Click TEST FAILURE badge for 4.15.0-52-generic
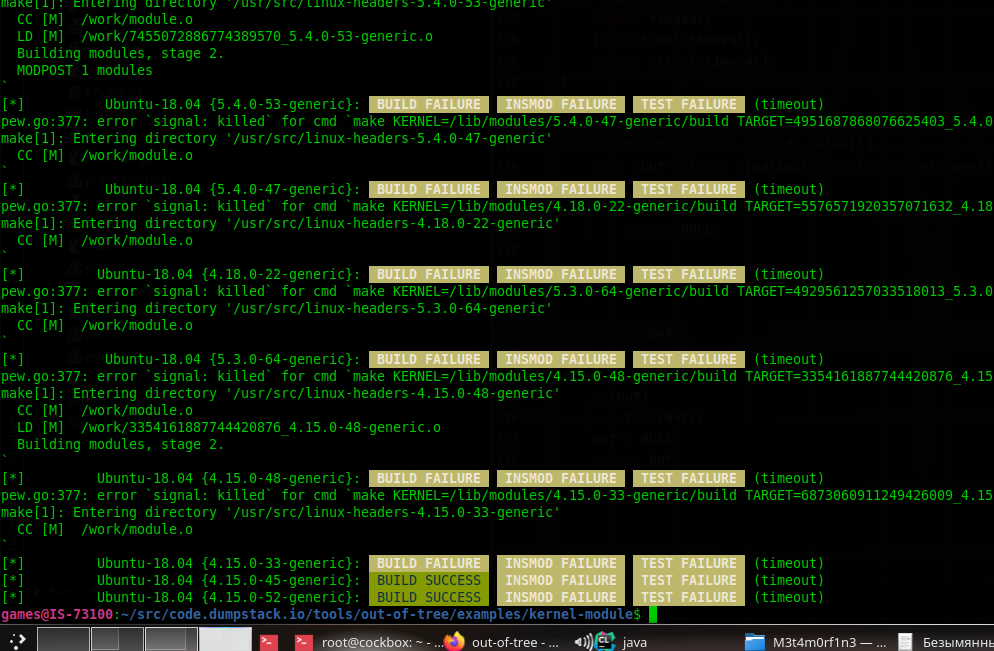 click(688, 597)
